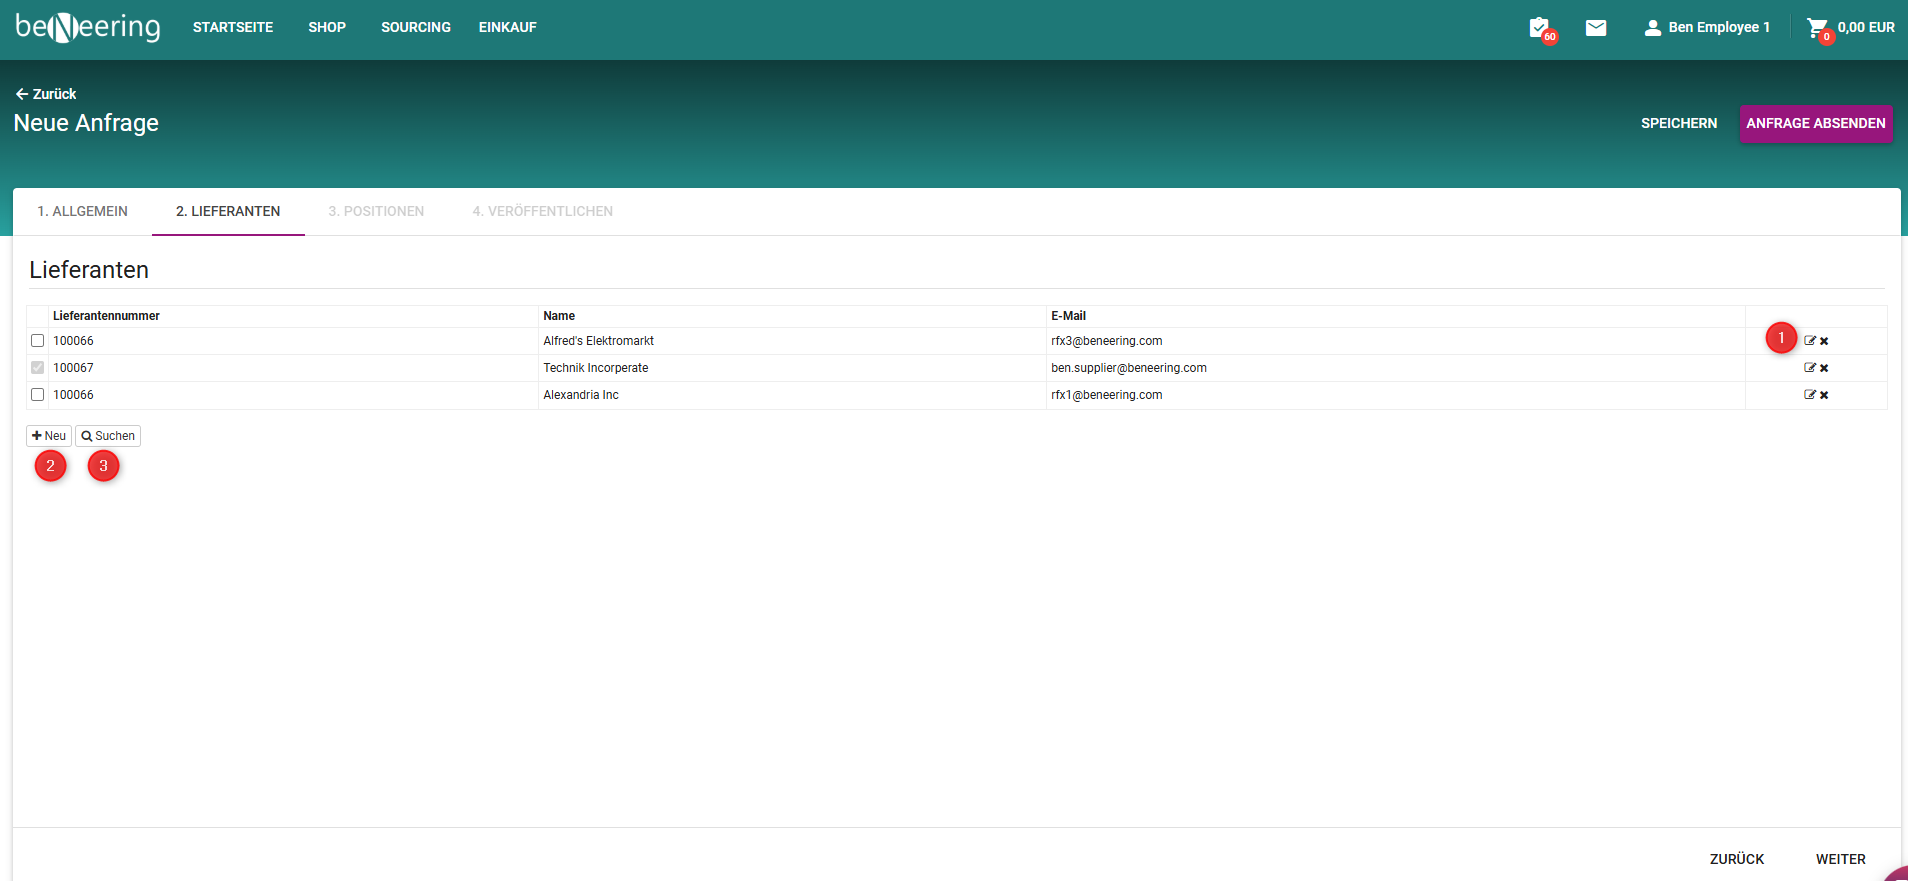This screenshot has height=881, width=1908.
Task: Open the Ben Employee 1 user menu
Action: 1707,28
